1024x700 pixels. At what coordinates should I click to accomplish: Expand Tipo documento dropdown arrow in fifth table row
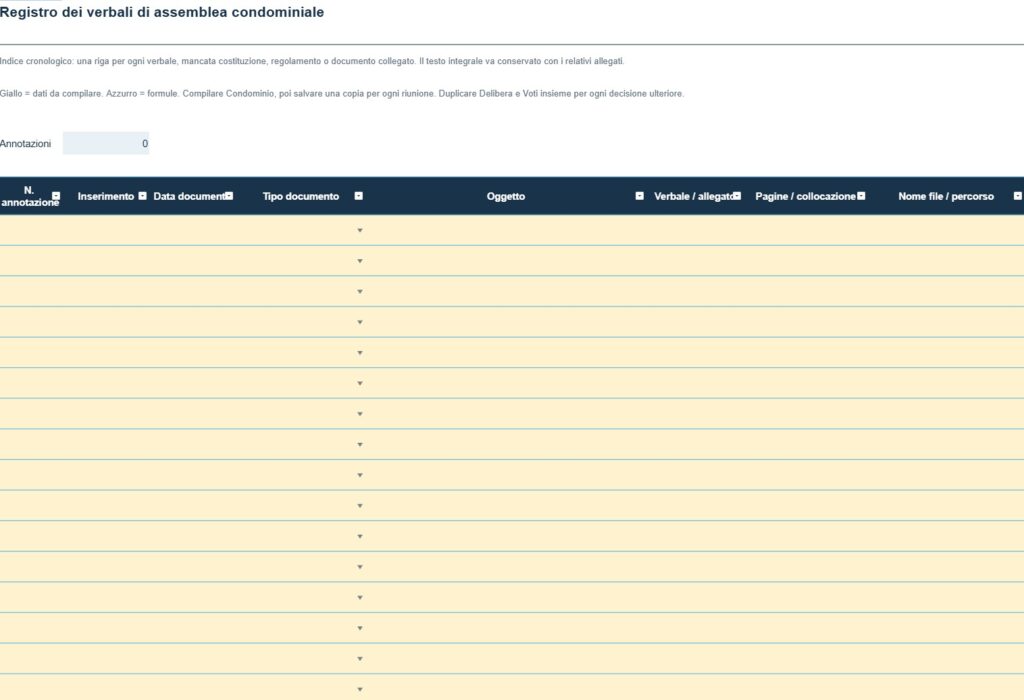(360, 353)
